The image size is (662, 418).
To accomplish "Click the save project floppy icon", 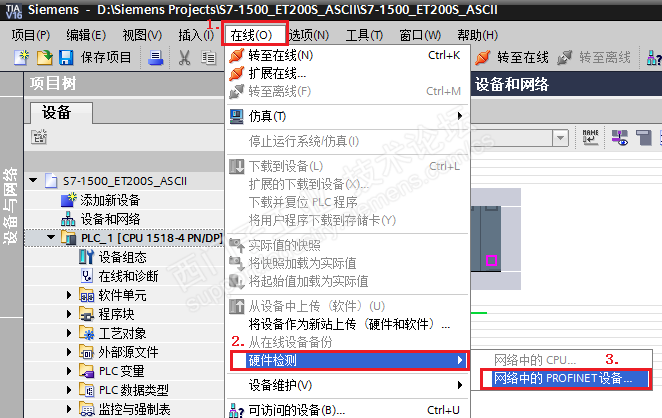I will [x=66, y=57].
